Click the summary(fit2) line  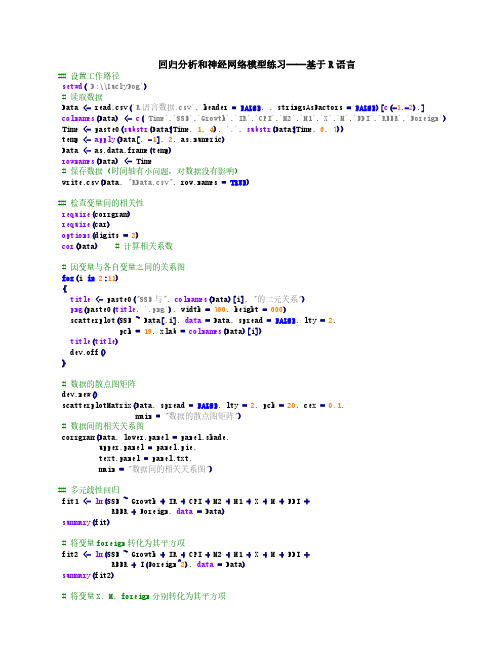click(88, 576)
